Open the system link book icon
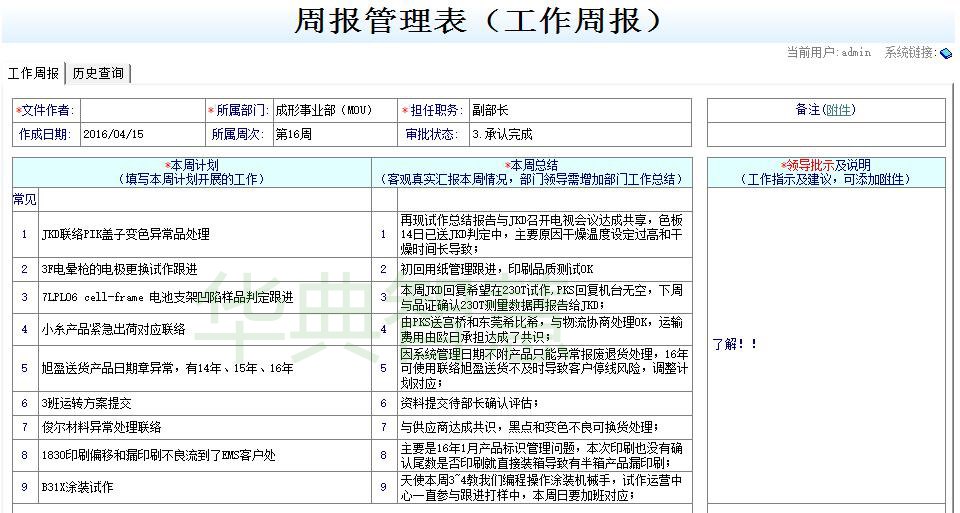 (946, 53)
